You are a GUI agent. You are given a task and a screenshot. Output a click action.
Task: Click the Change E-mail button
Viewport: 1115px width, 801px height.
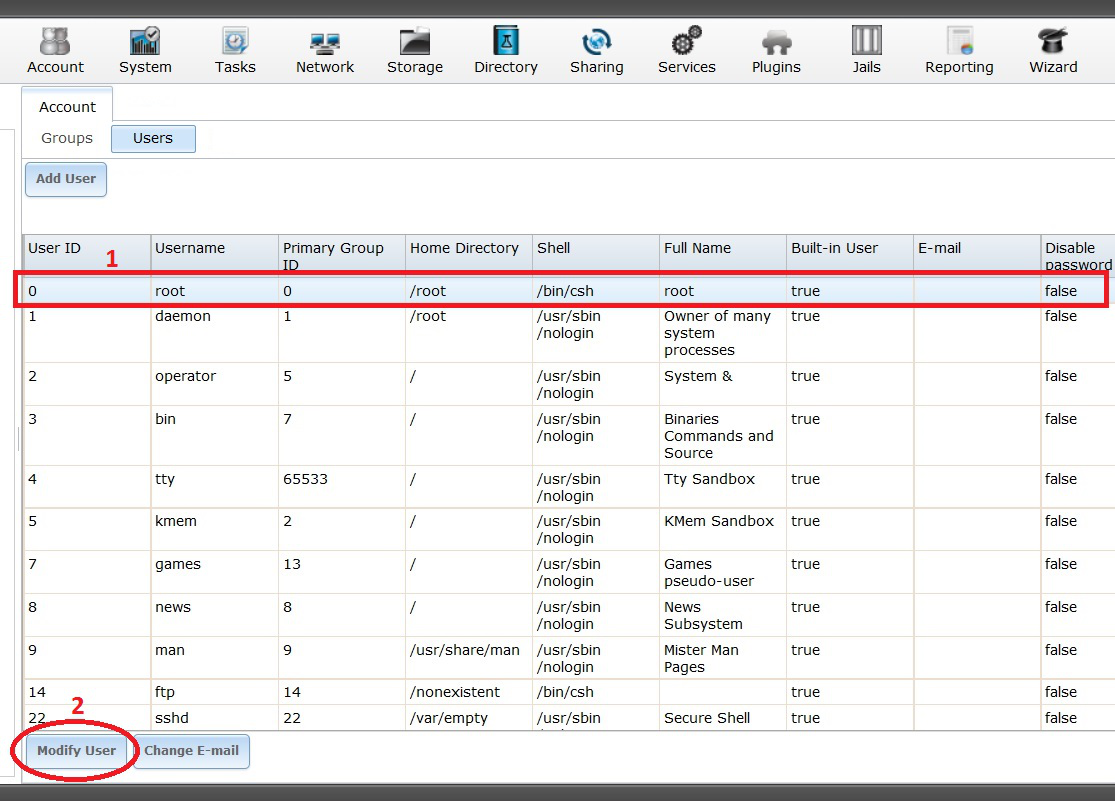[191, 751]
